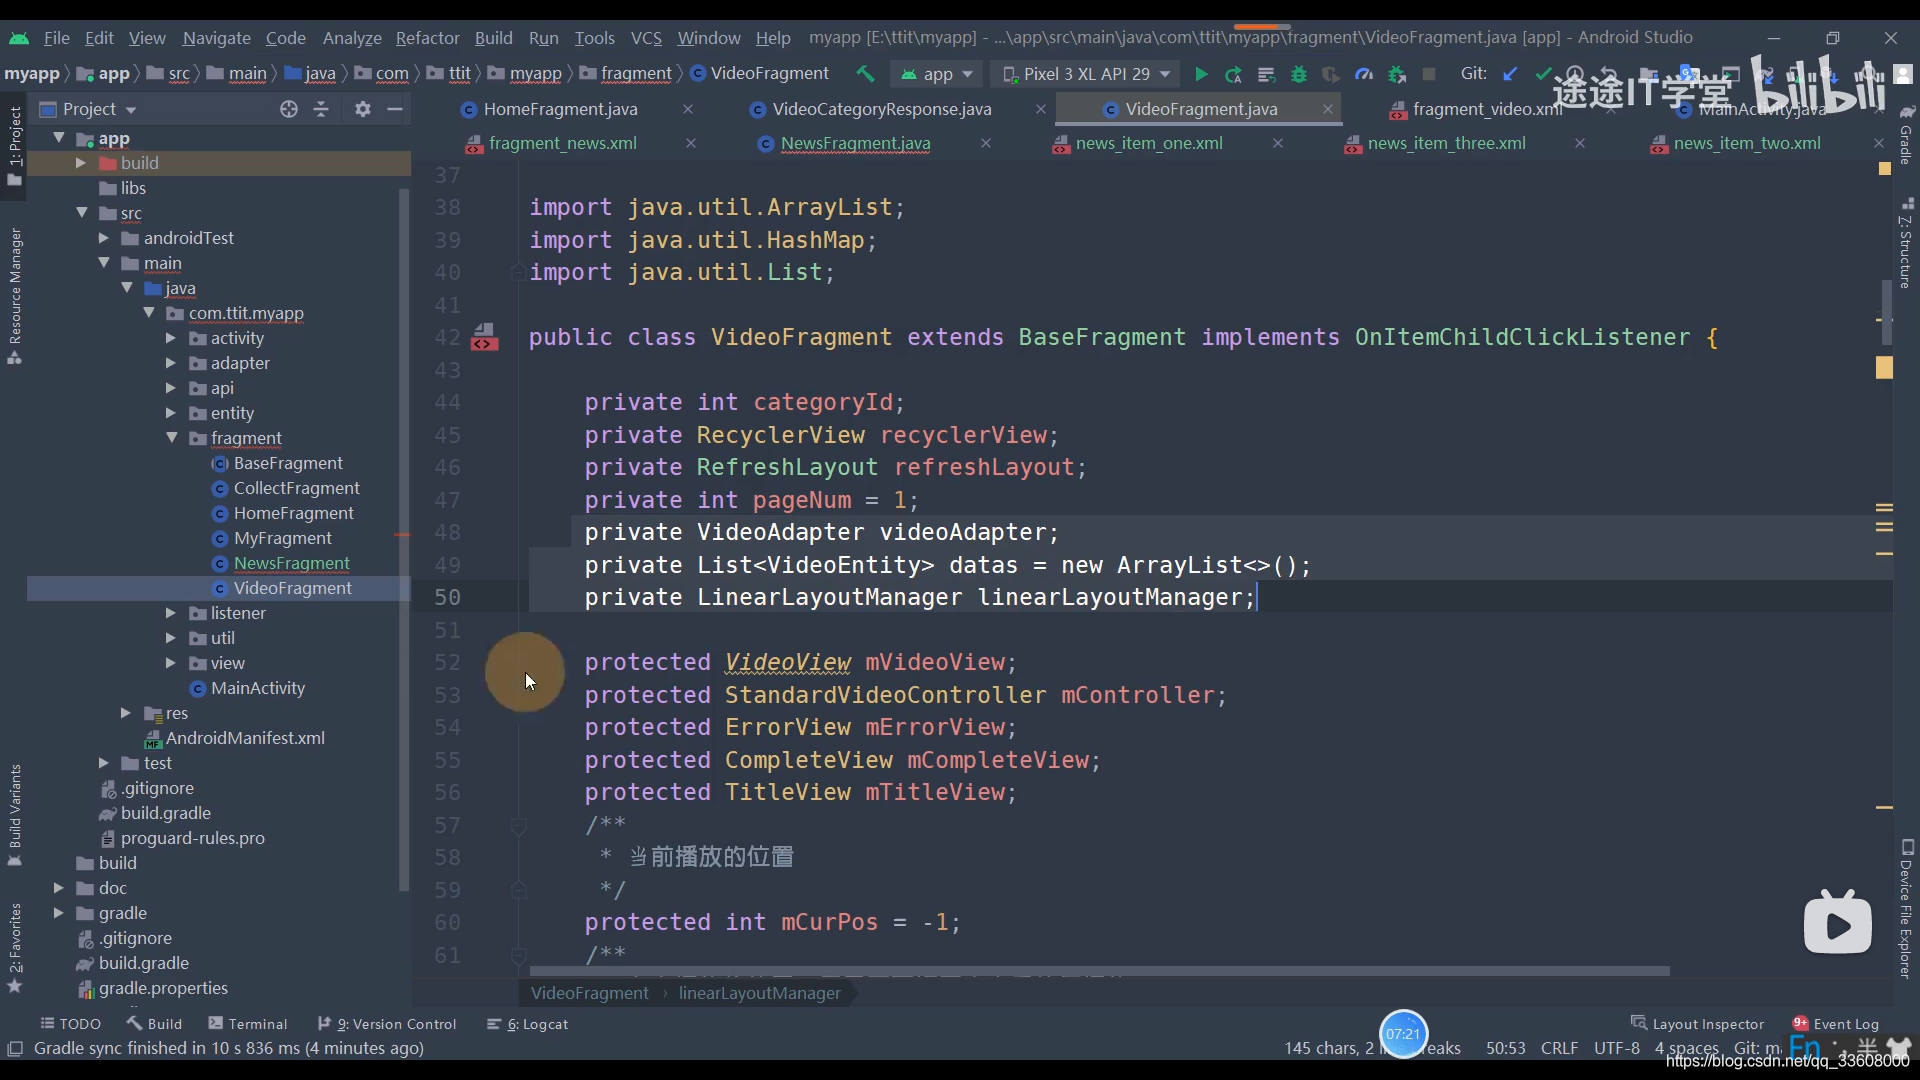Collapse the app module tree node
1920x1080 pixels.
pyautogui.click(x=59, y=138)
